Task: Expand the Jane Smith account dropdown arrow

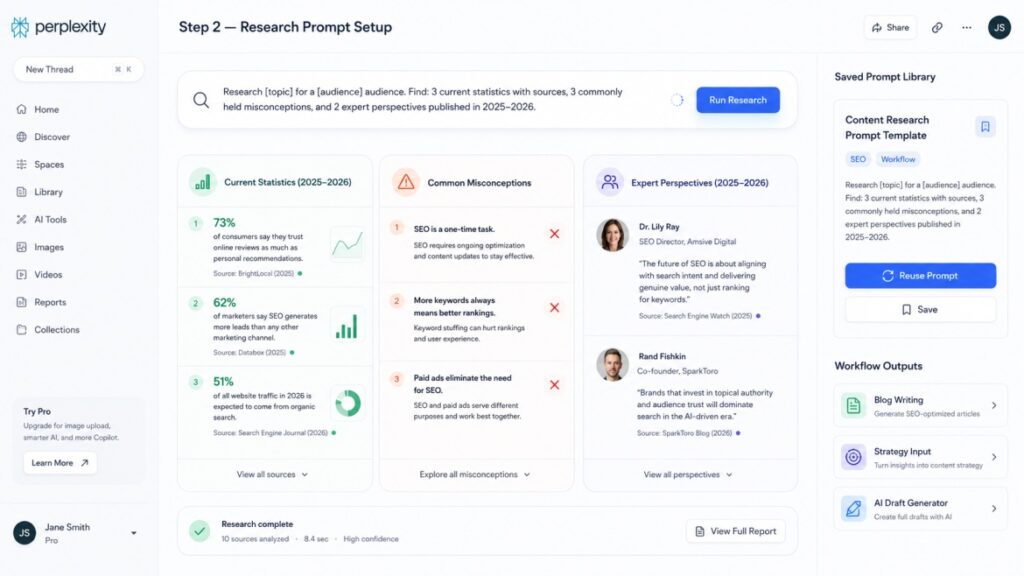Action: (x=134, y=533)
